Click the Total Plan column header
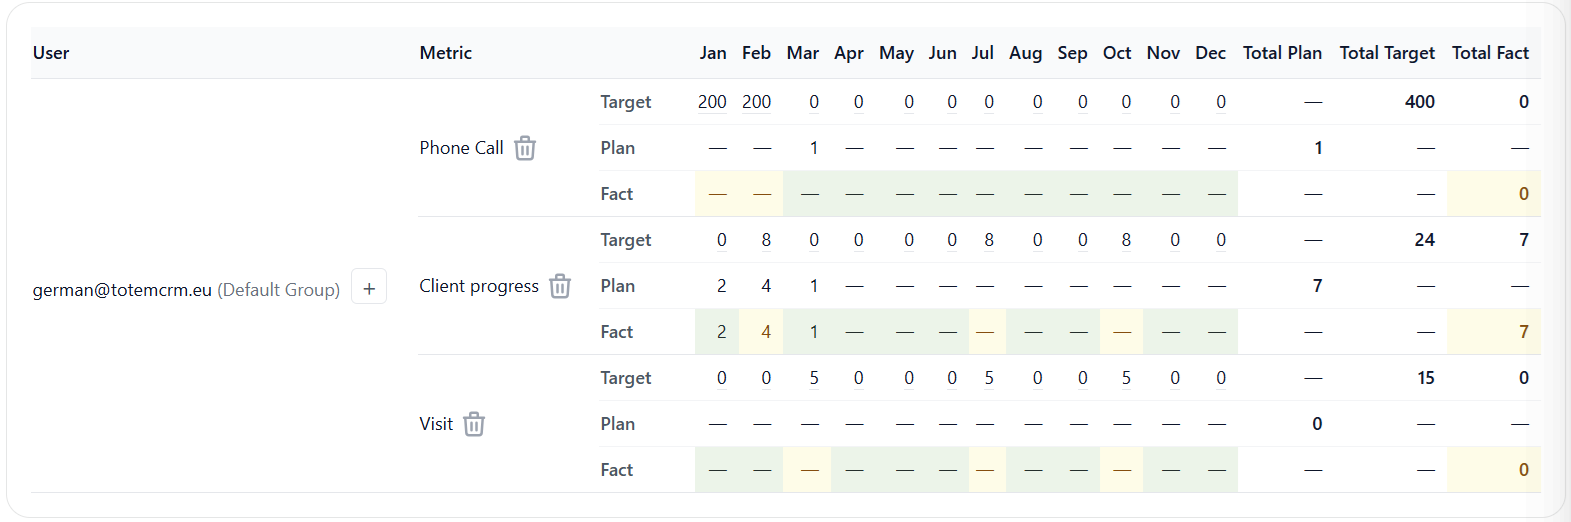The width and height of the screenshot is (1571, 522). pos(1281,53)
